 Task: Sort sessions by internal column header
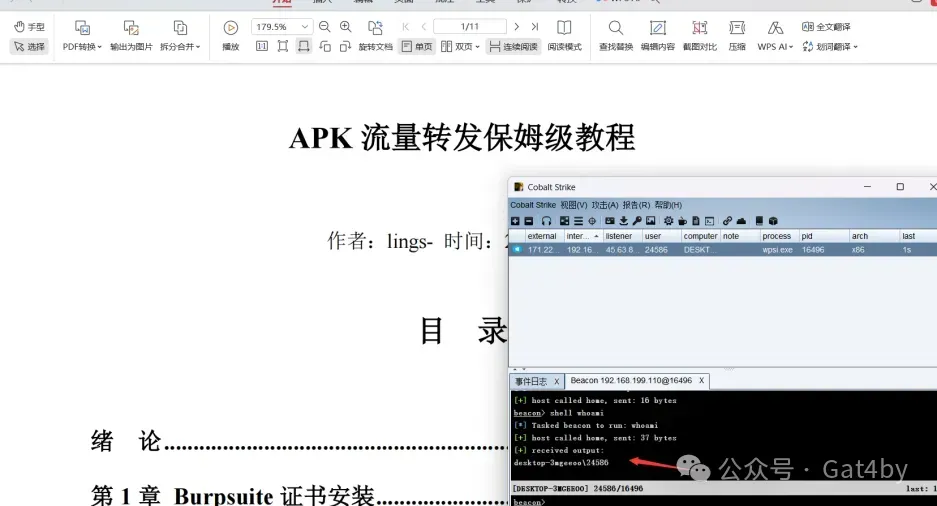583,236
